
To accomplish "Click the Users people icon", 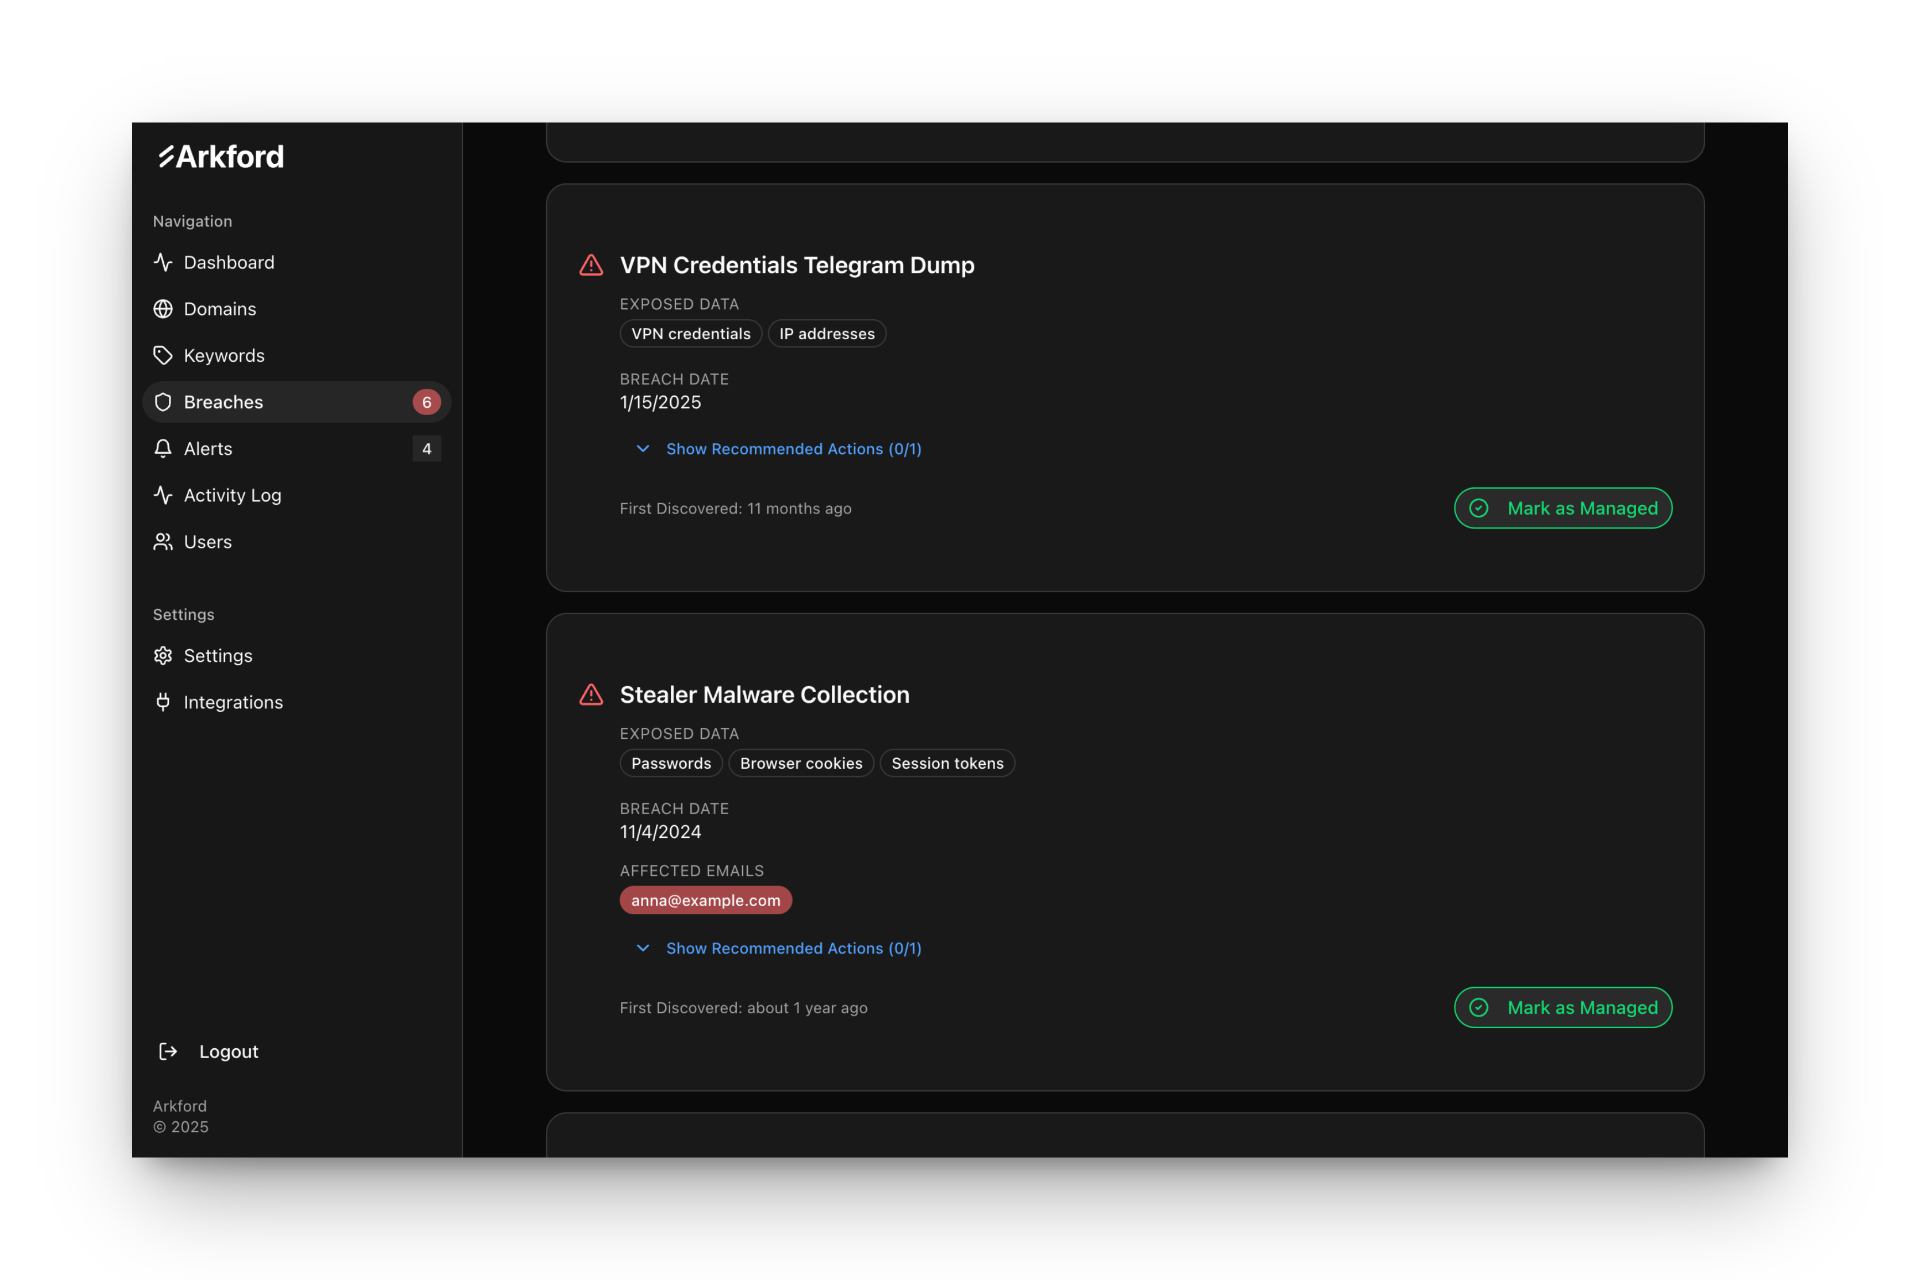I will tap(163, 541).
